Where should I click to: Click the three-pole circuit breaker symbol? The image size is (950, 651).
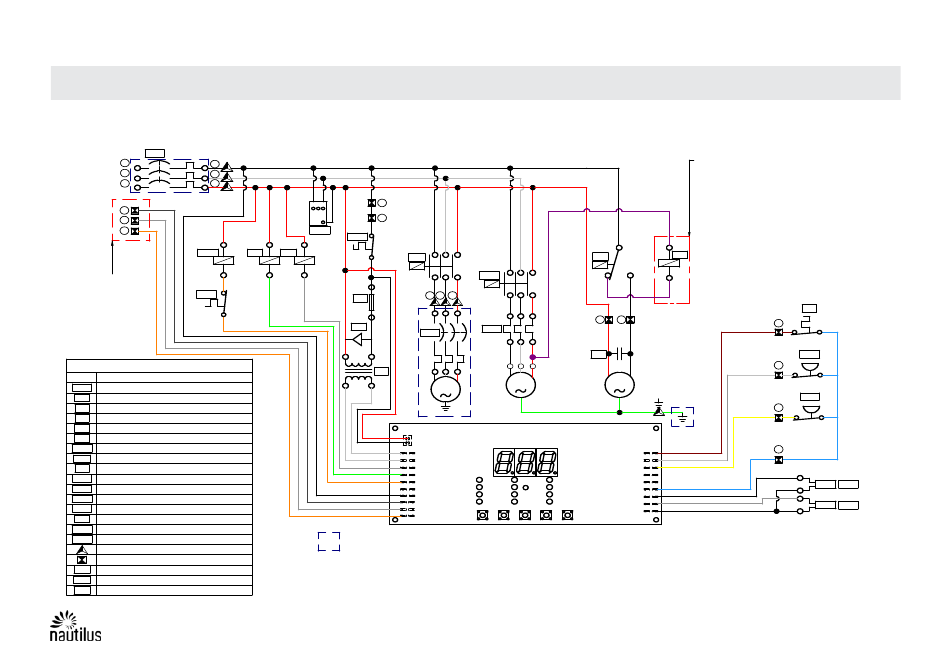point(170,176)
